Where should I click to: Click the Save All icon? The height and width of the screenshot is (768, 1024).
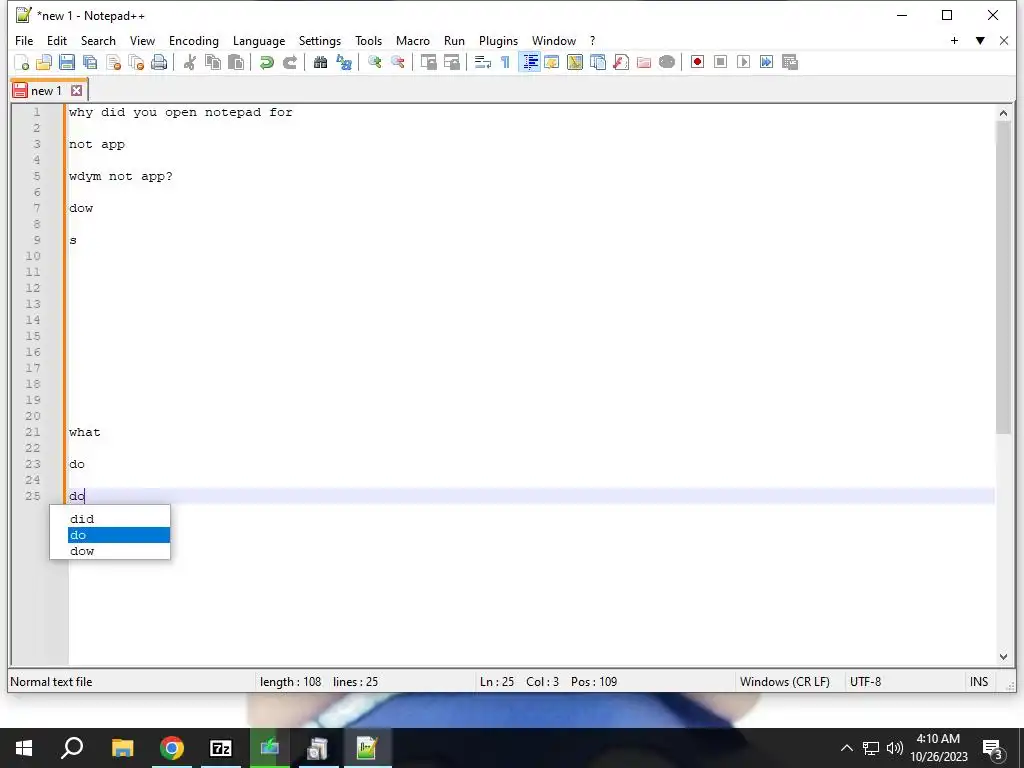click(90, 62)
